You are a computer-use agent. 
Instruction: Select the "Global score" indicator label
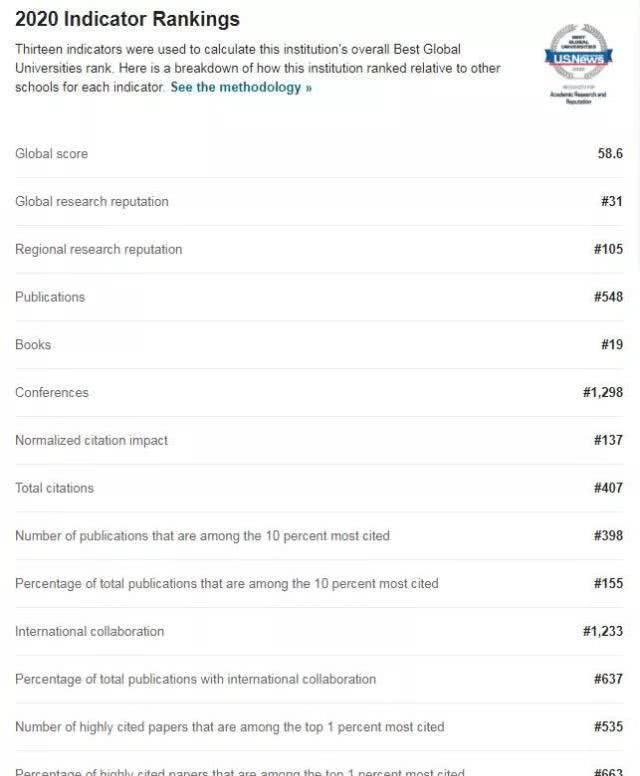[51, 154]
